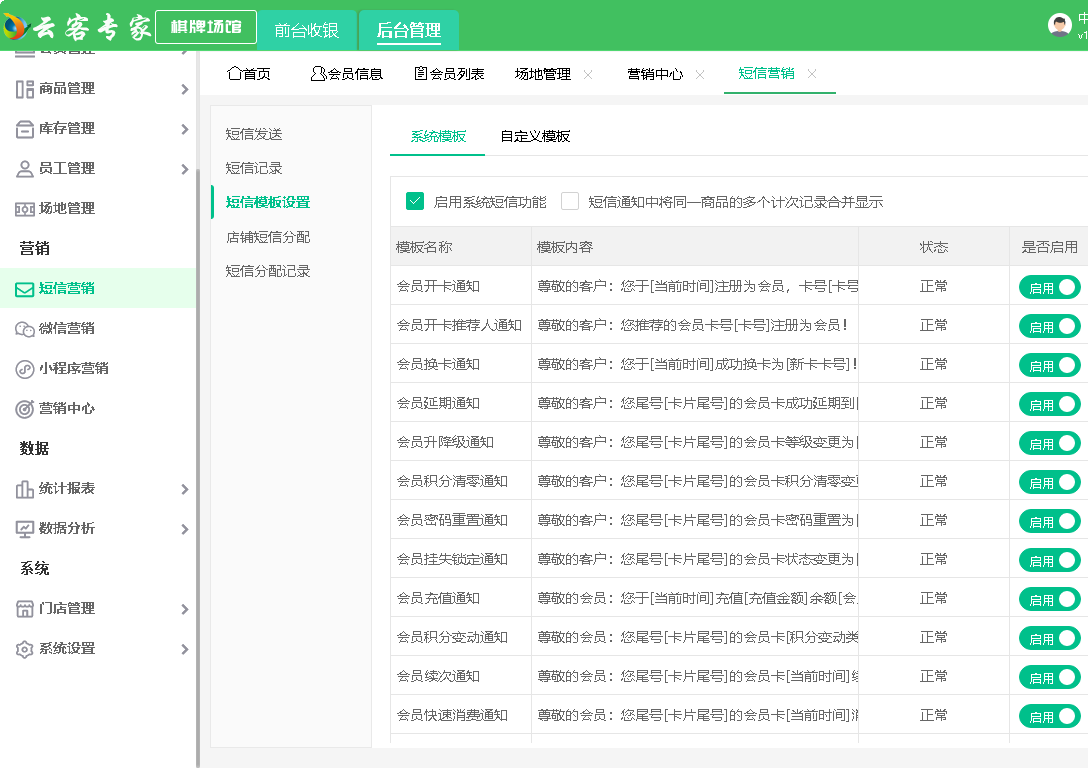
Task: Click the 短信营销 envelope icon in sidebar
Action: click(25, 289)
